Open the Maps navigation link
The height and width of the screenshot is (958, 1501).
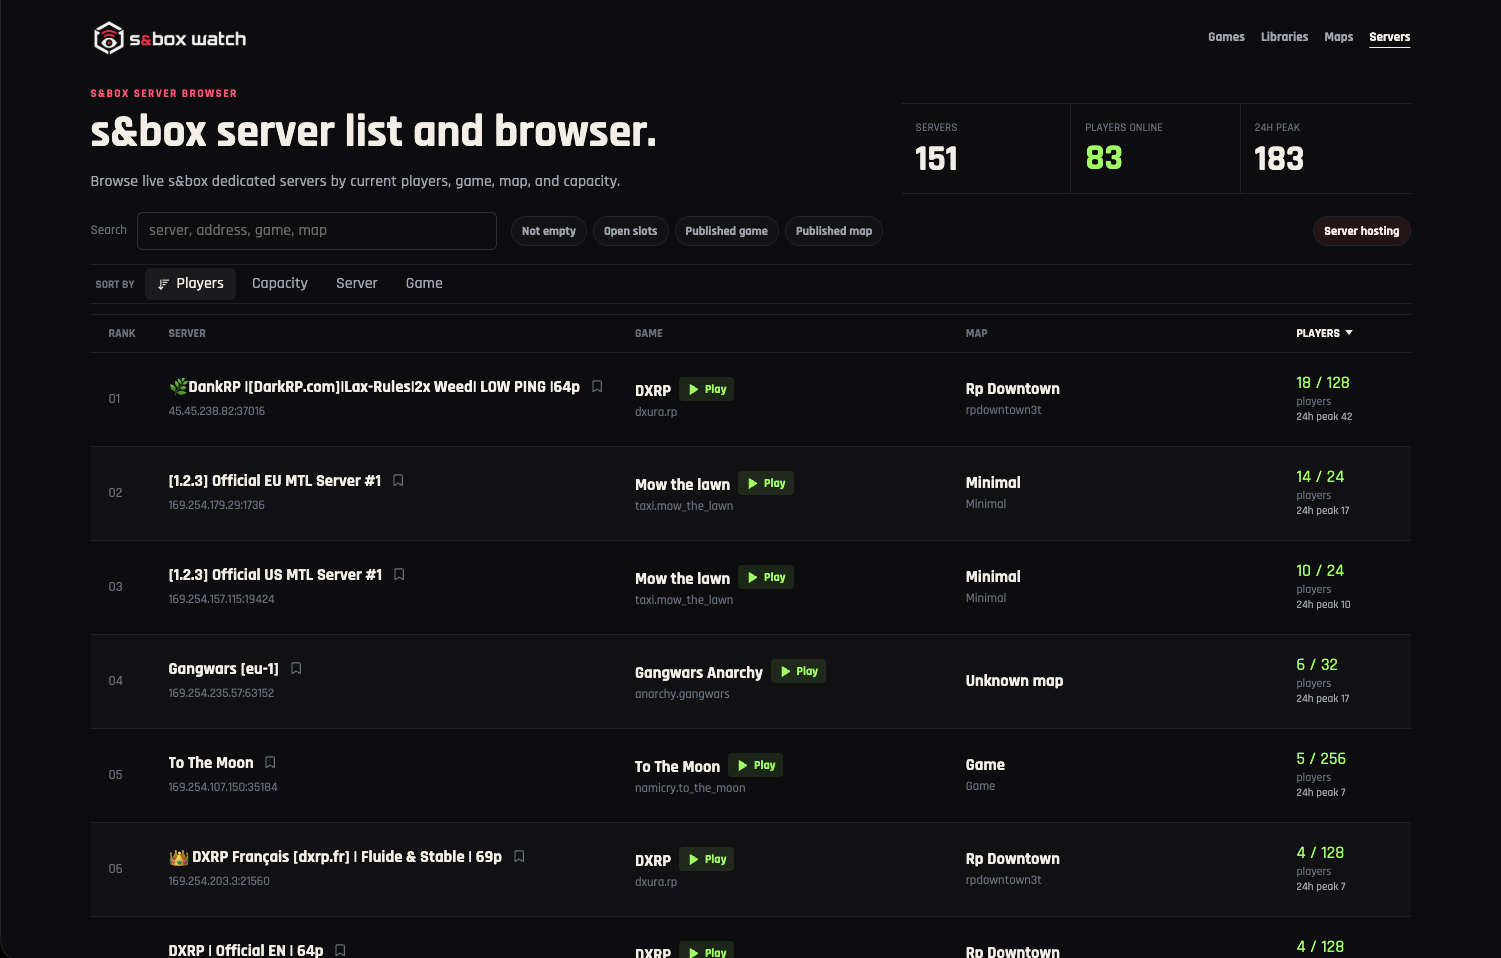click(1338, 37)
